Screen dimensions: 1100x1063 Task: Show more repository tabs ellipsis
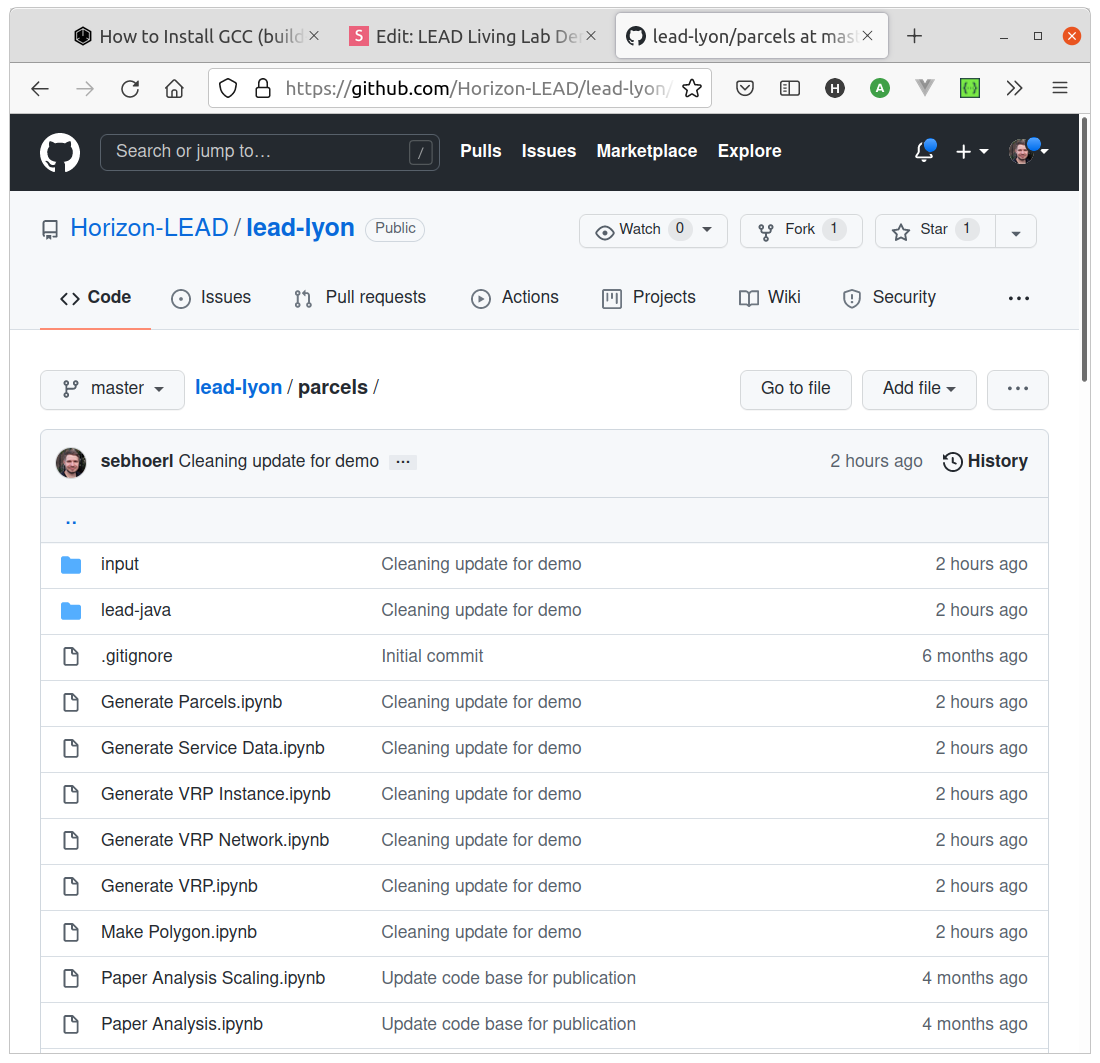(1019, 298)
